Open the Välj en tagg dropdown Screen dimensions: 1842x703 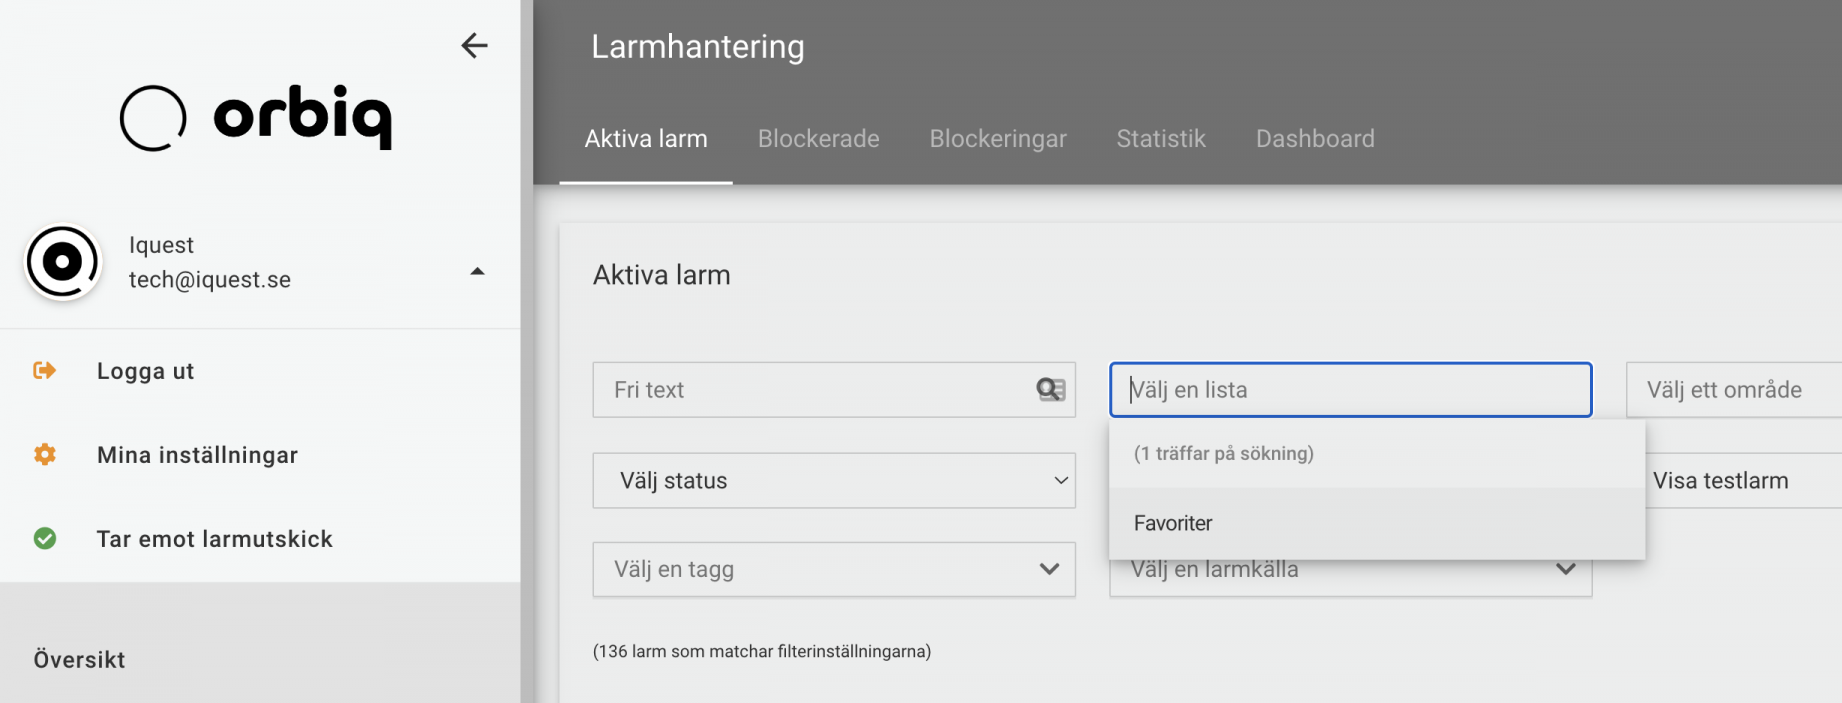click(x=834, y=570)
